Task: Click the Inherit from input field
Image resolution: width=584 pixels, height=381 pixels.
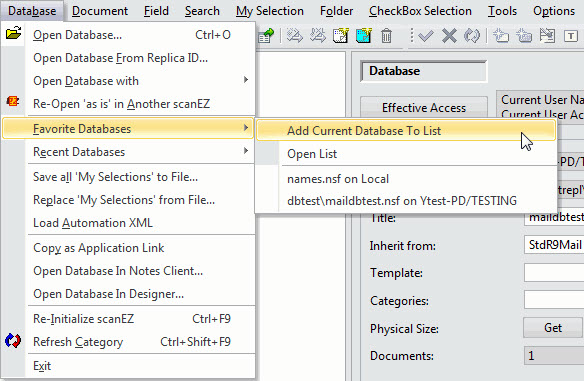Action: [x=554, y=245]
